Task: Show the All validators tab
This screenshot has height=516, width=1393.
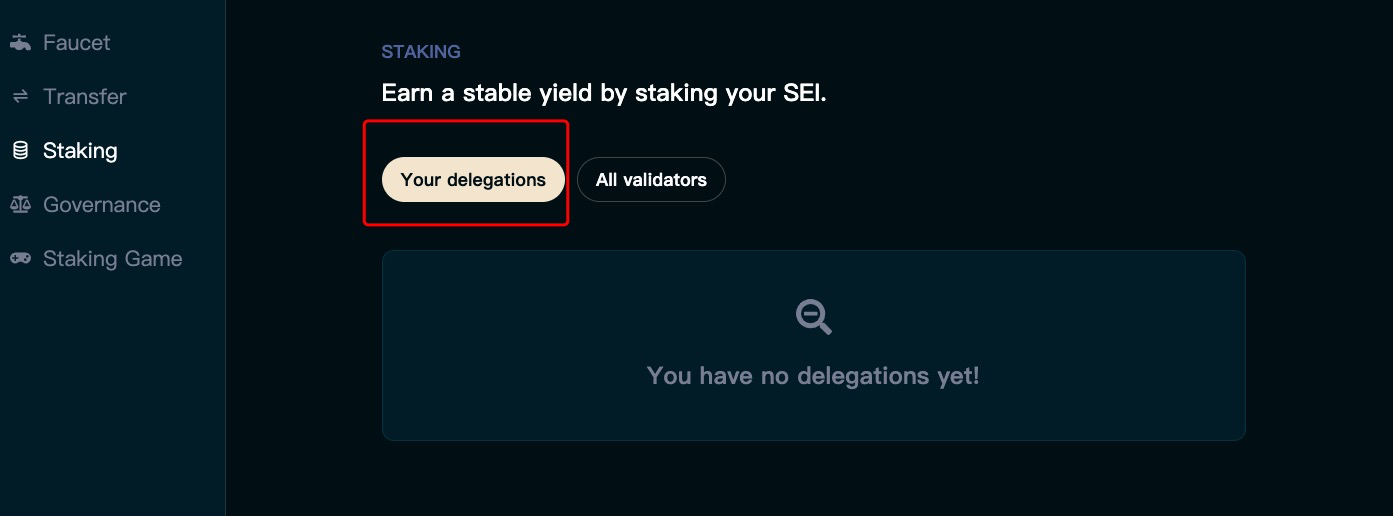Action: pos(651,180)
